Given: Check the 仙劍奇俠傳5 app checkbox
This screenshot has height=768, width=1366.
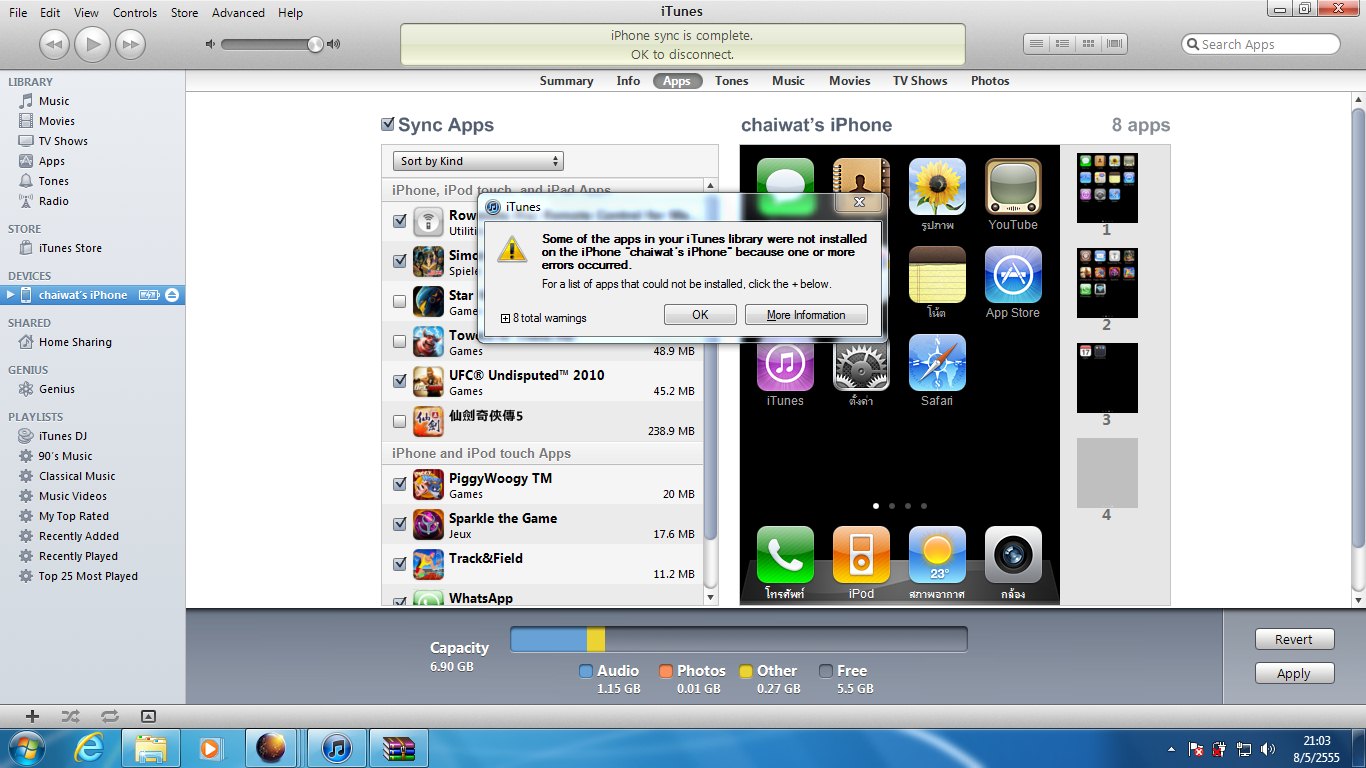Looking at the screenshot, I should click(400, 421).
